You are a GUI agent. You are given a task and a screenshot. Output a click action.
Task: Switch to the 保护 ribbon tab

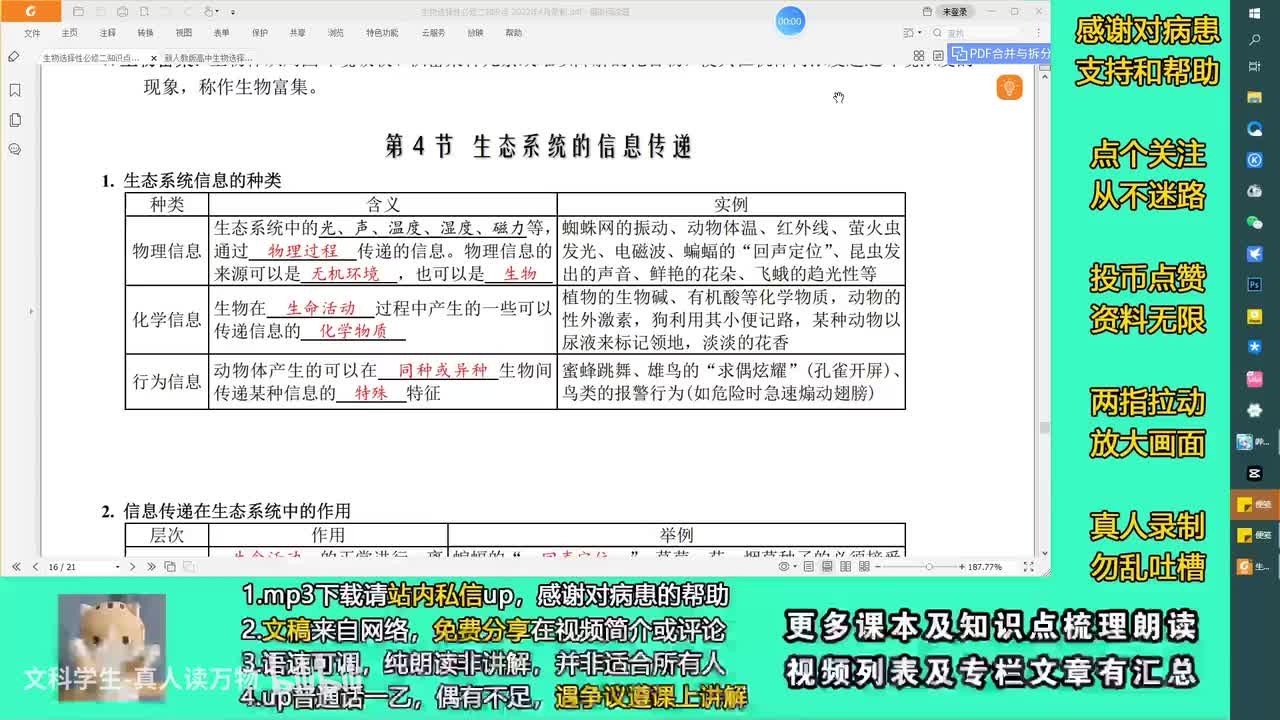coord(259,33)
